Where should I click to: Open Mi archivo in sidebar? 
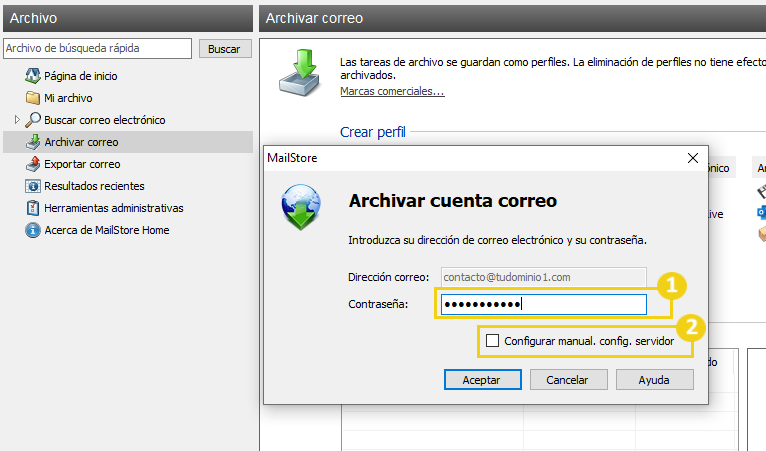(x=68, y=98)
